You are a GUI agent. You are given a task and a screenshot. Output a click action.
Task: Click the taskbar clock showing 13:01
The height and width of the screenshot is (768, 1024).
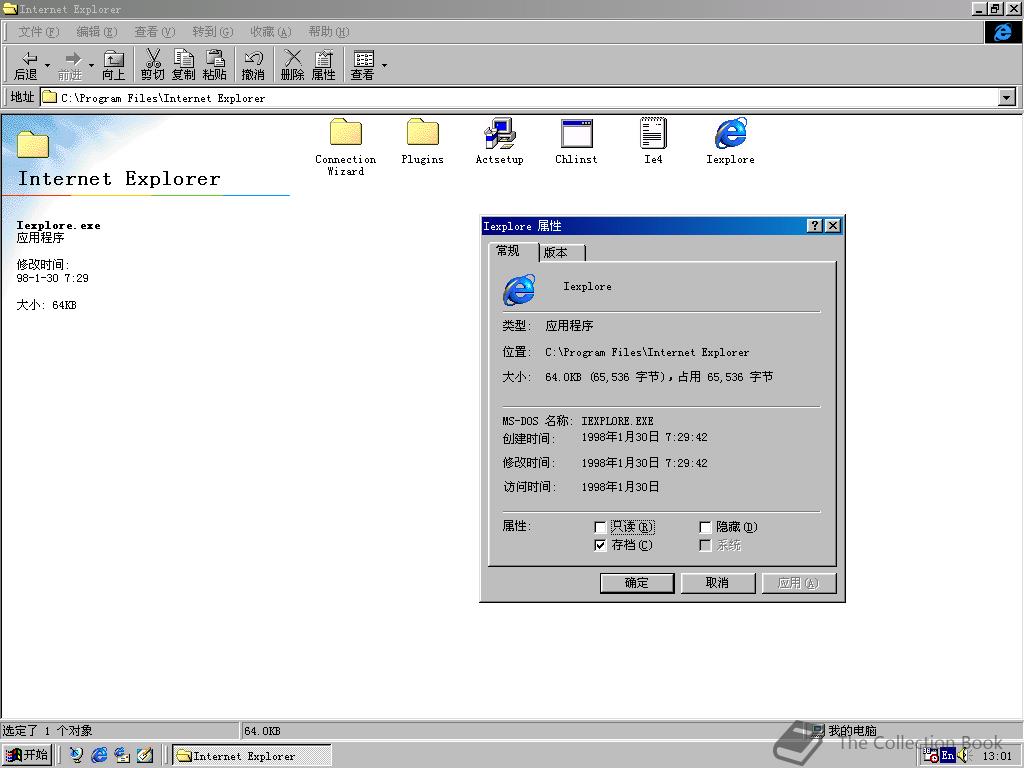[x=997, y=756]
